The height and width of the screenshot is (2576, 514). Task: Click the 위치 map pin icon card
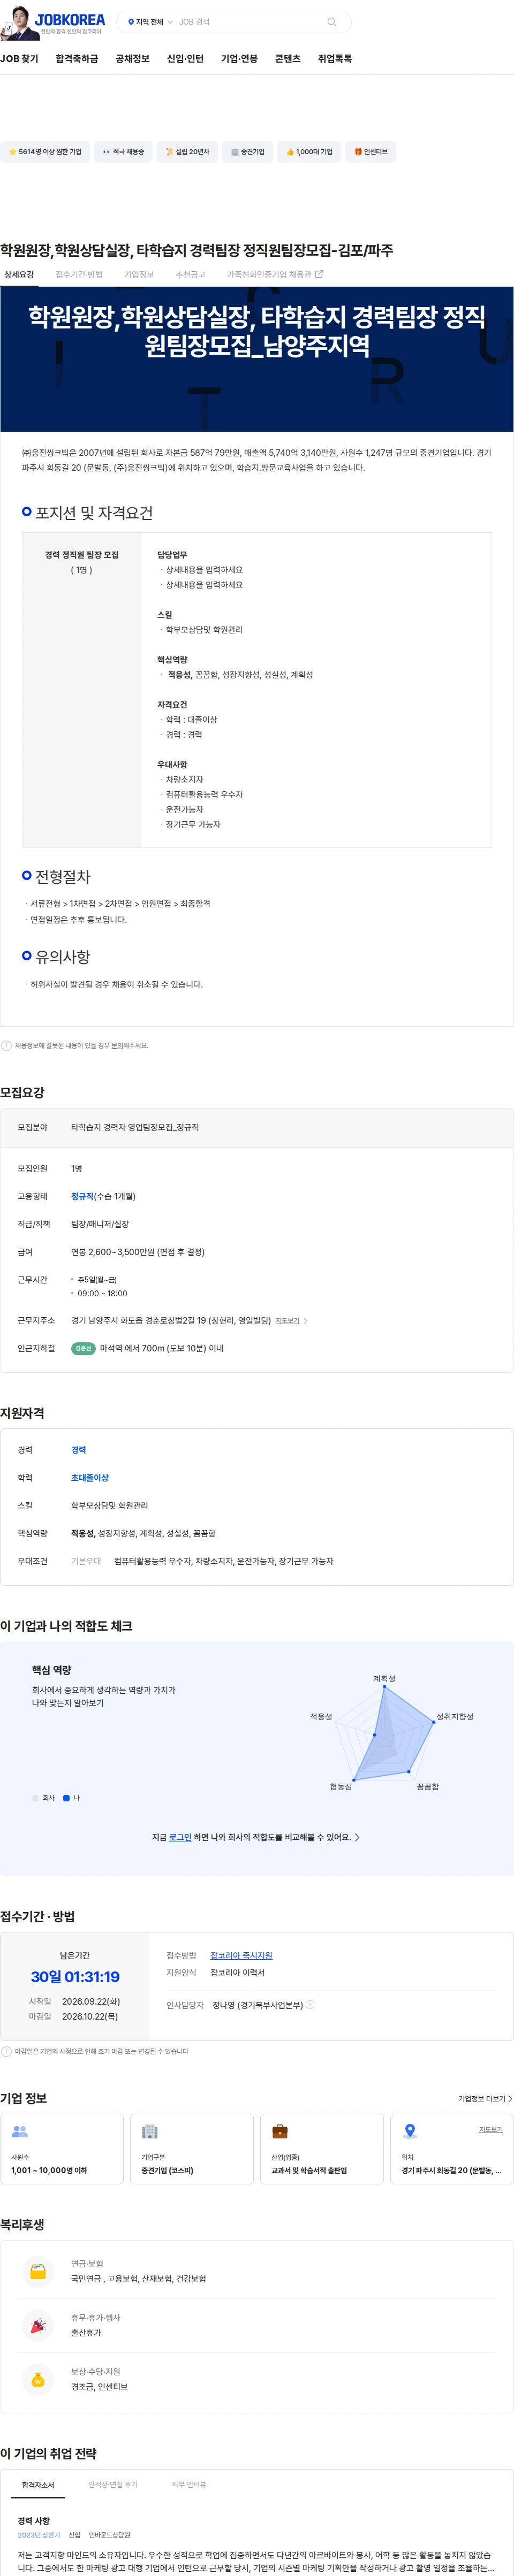[x=452, y=2149]
